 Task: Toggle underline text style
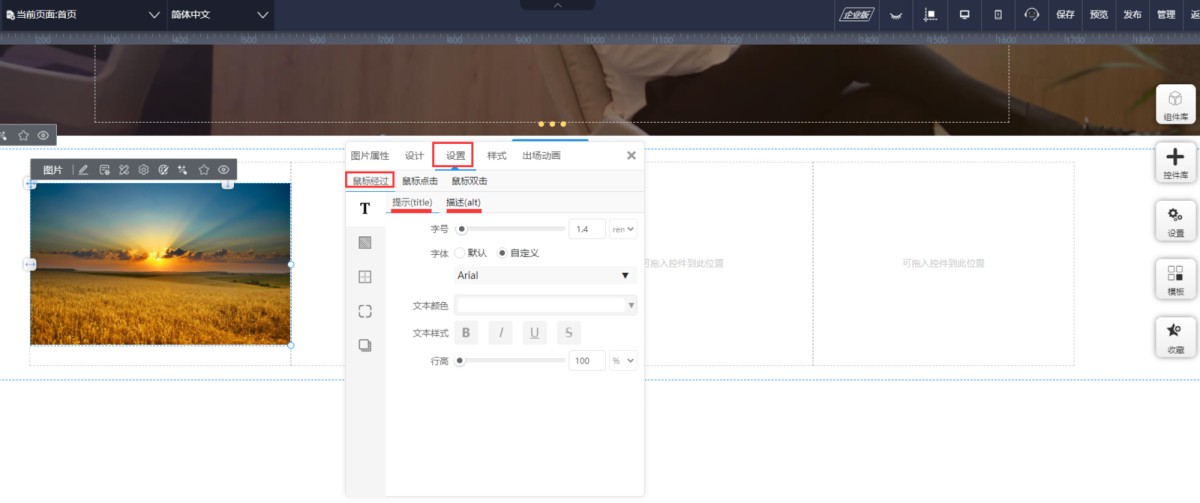click(x=535, y=333)
